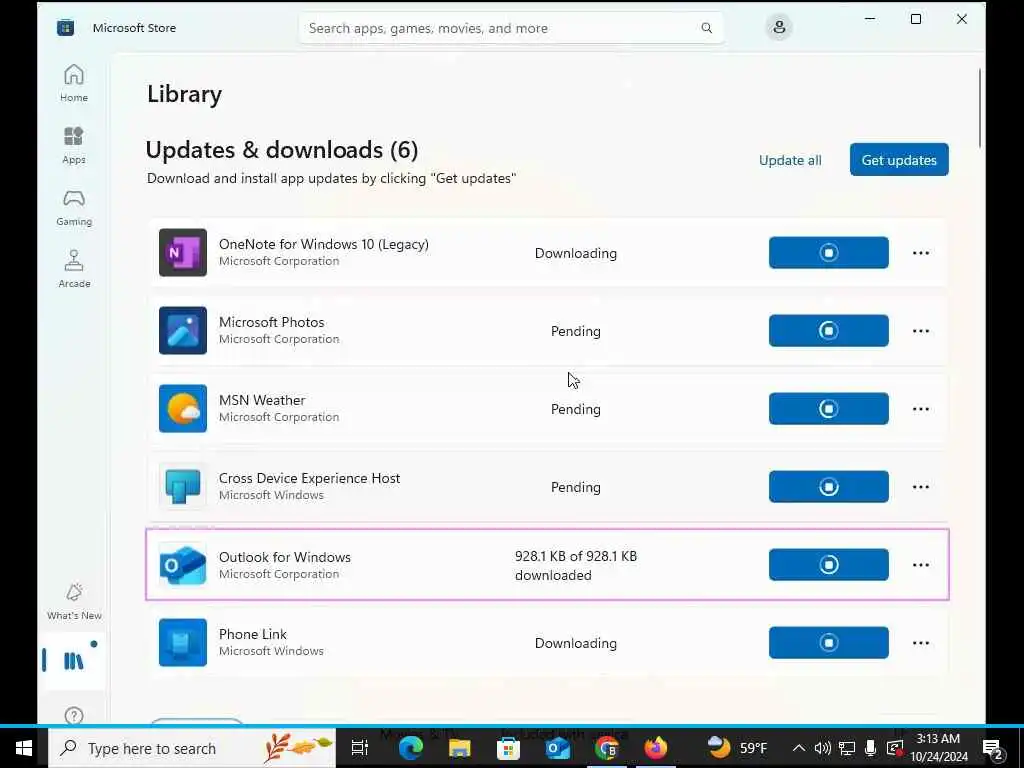
Task: Stop Cross Device Experience Host update
Action: [x=828, y=487]
